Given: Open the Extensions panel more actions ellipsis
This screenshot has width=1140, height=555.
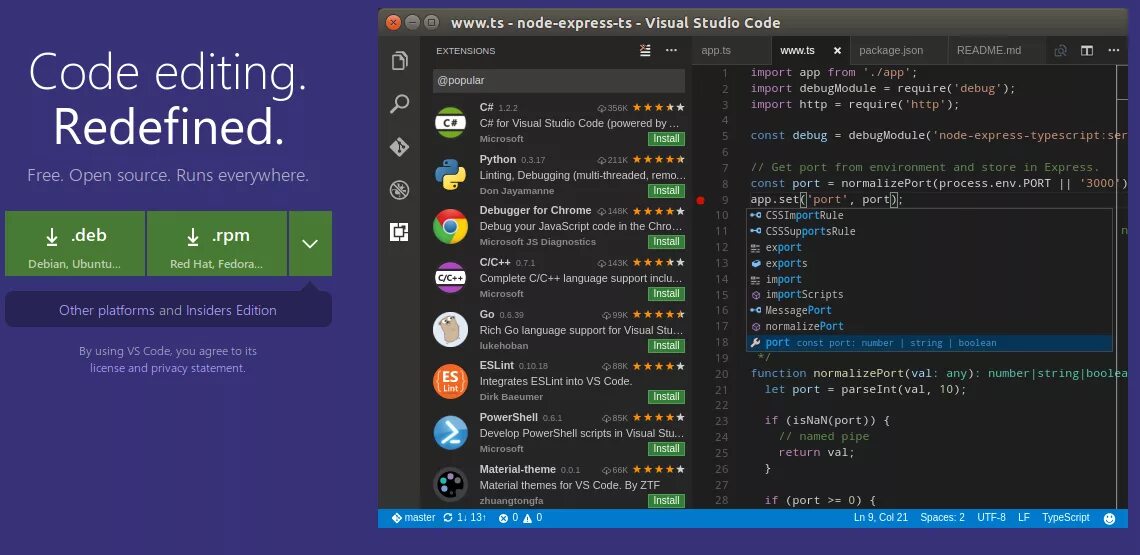Looking at the screenshot, I should coord(671,50).
